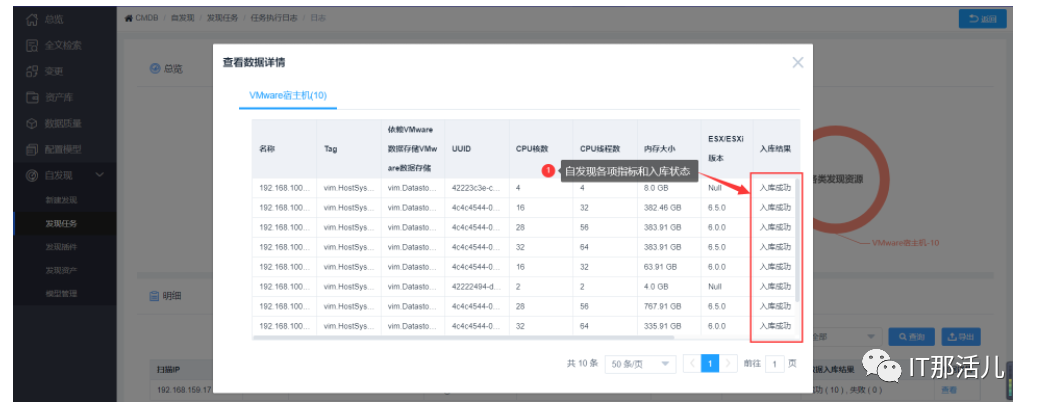Click 发现任务 breadcrumb link

223,18
